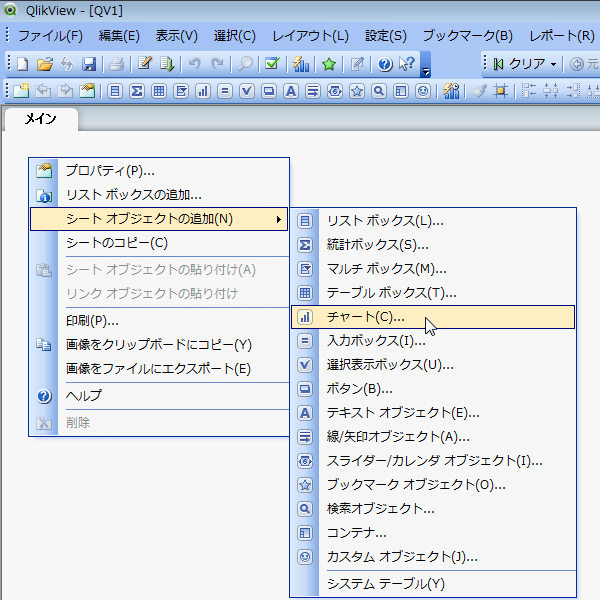Choose リスト ボックス(L)... in submenu

433,221
